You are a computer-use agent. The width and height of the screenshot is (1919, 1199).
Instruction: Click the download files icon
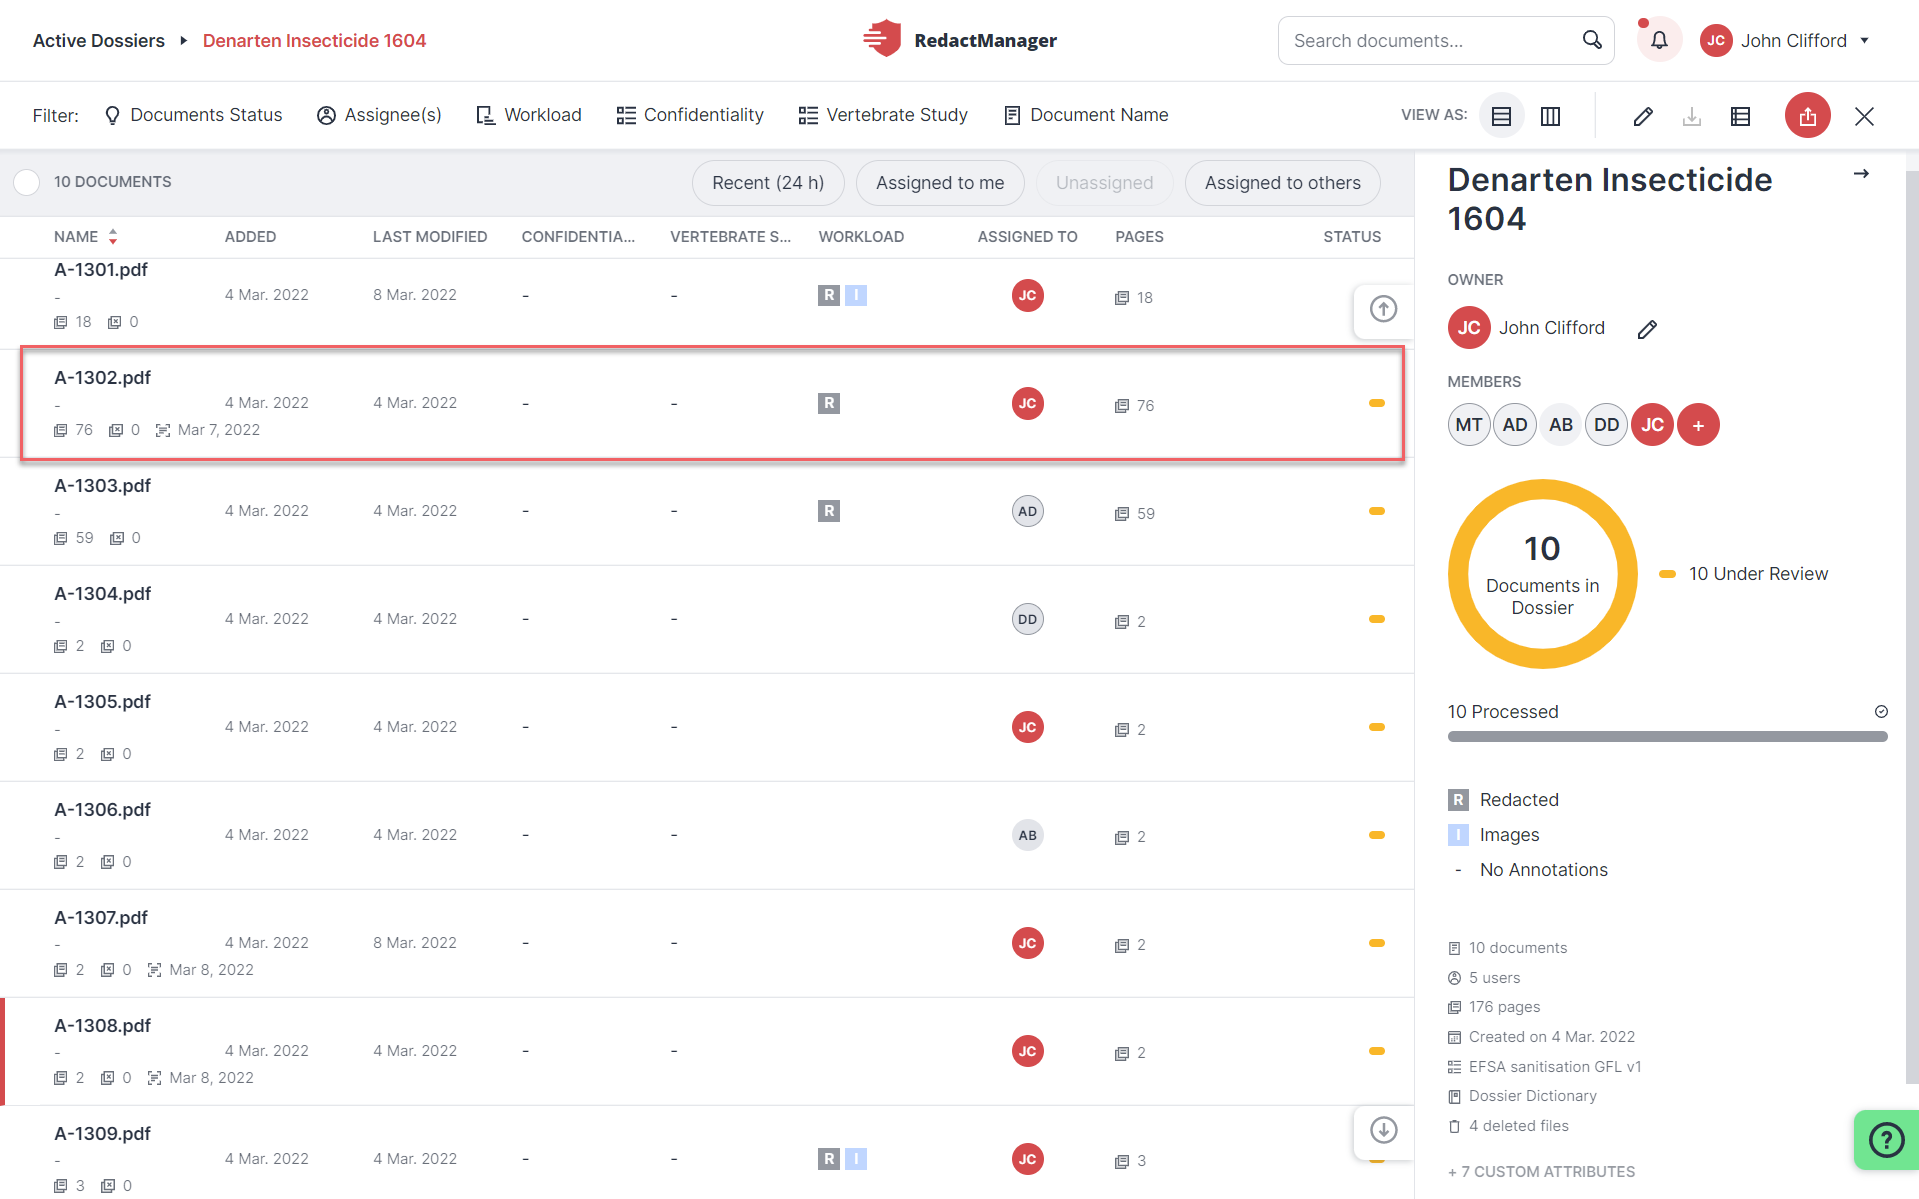1692,117
